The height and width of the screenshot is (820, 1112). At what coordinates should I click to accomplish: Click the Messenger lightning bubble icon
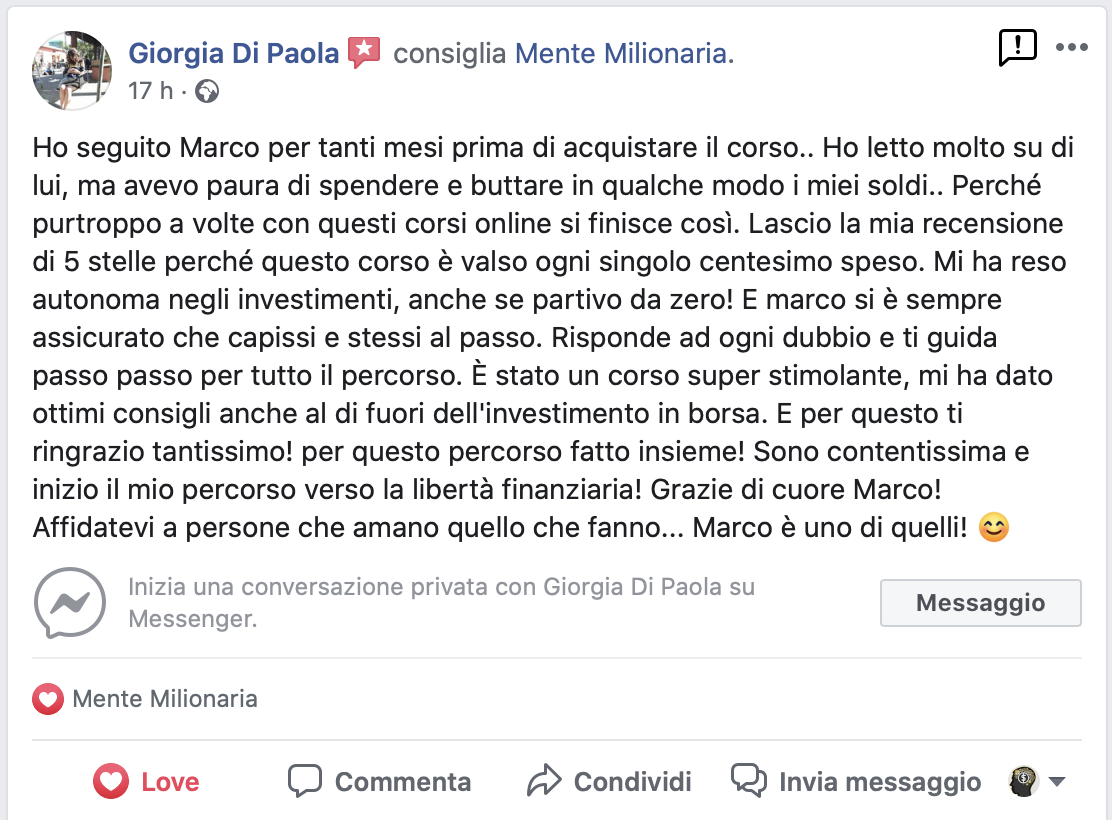(x=70, y=604)
